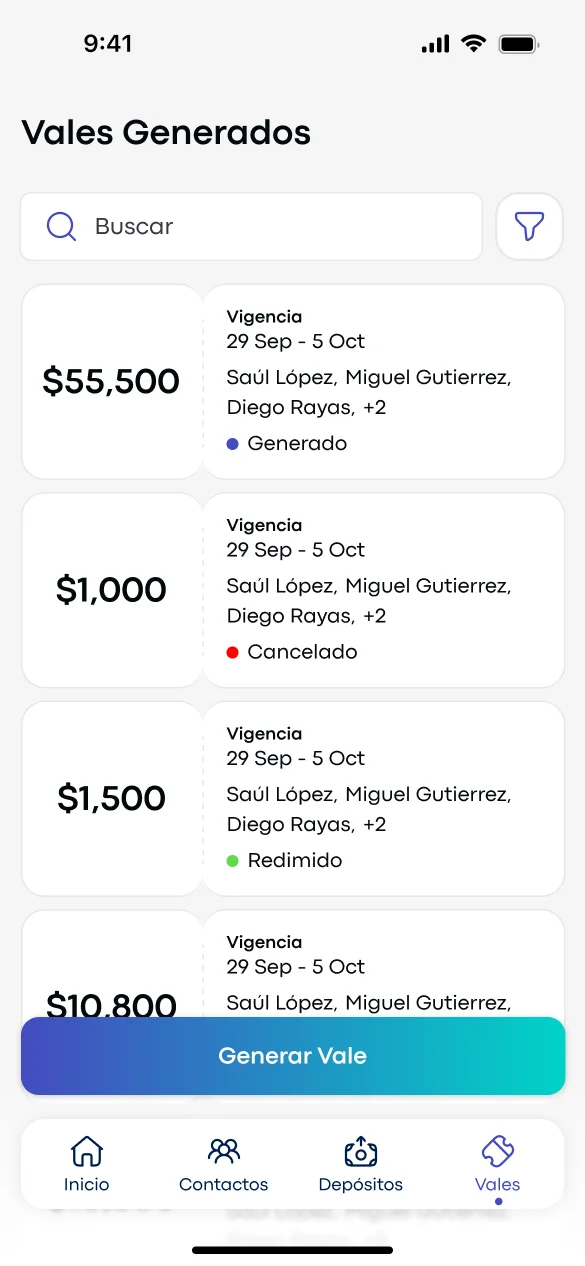Switch to the Contactos tab label
Image resolution: width=585 pixels, height=1266 pixels.
click(x=223, y=1185)
